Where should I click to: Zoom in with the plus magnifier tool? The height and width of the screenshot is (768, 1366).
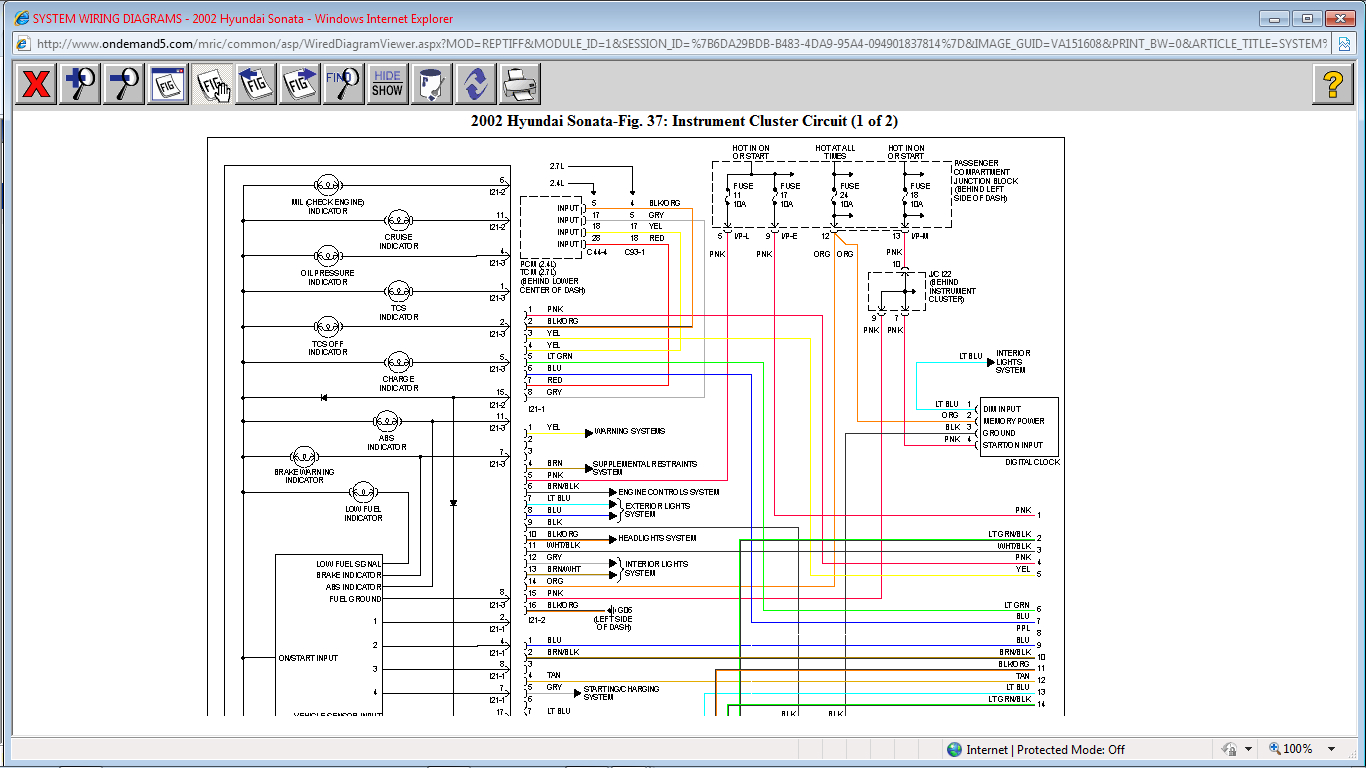pos(80,84)
